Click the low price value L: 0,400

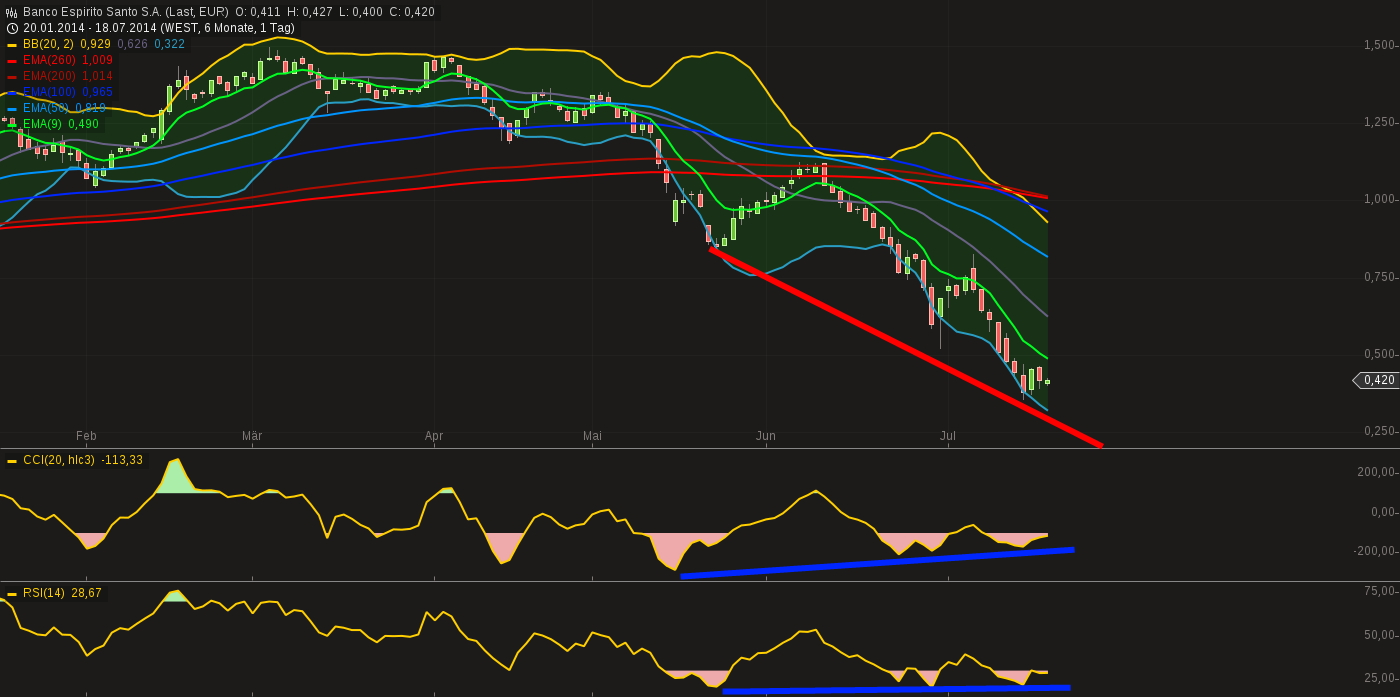pos(361,12)
